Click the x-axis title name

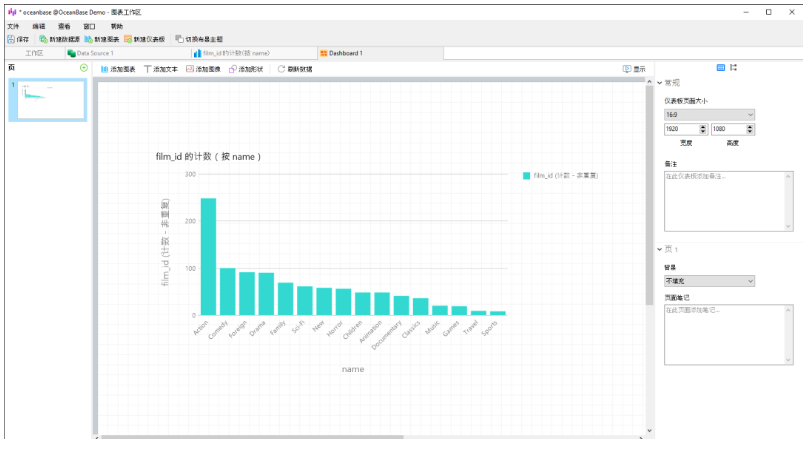pyautogui.click(x=353, y=369)
